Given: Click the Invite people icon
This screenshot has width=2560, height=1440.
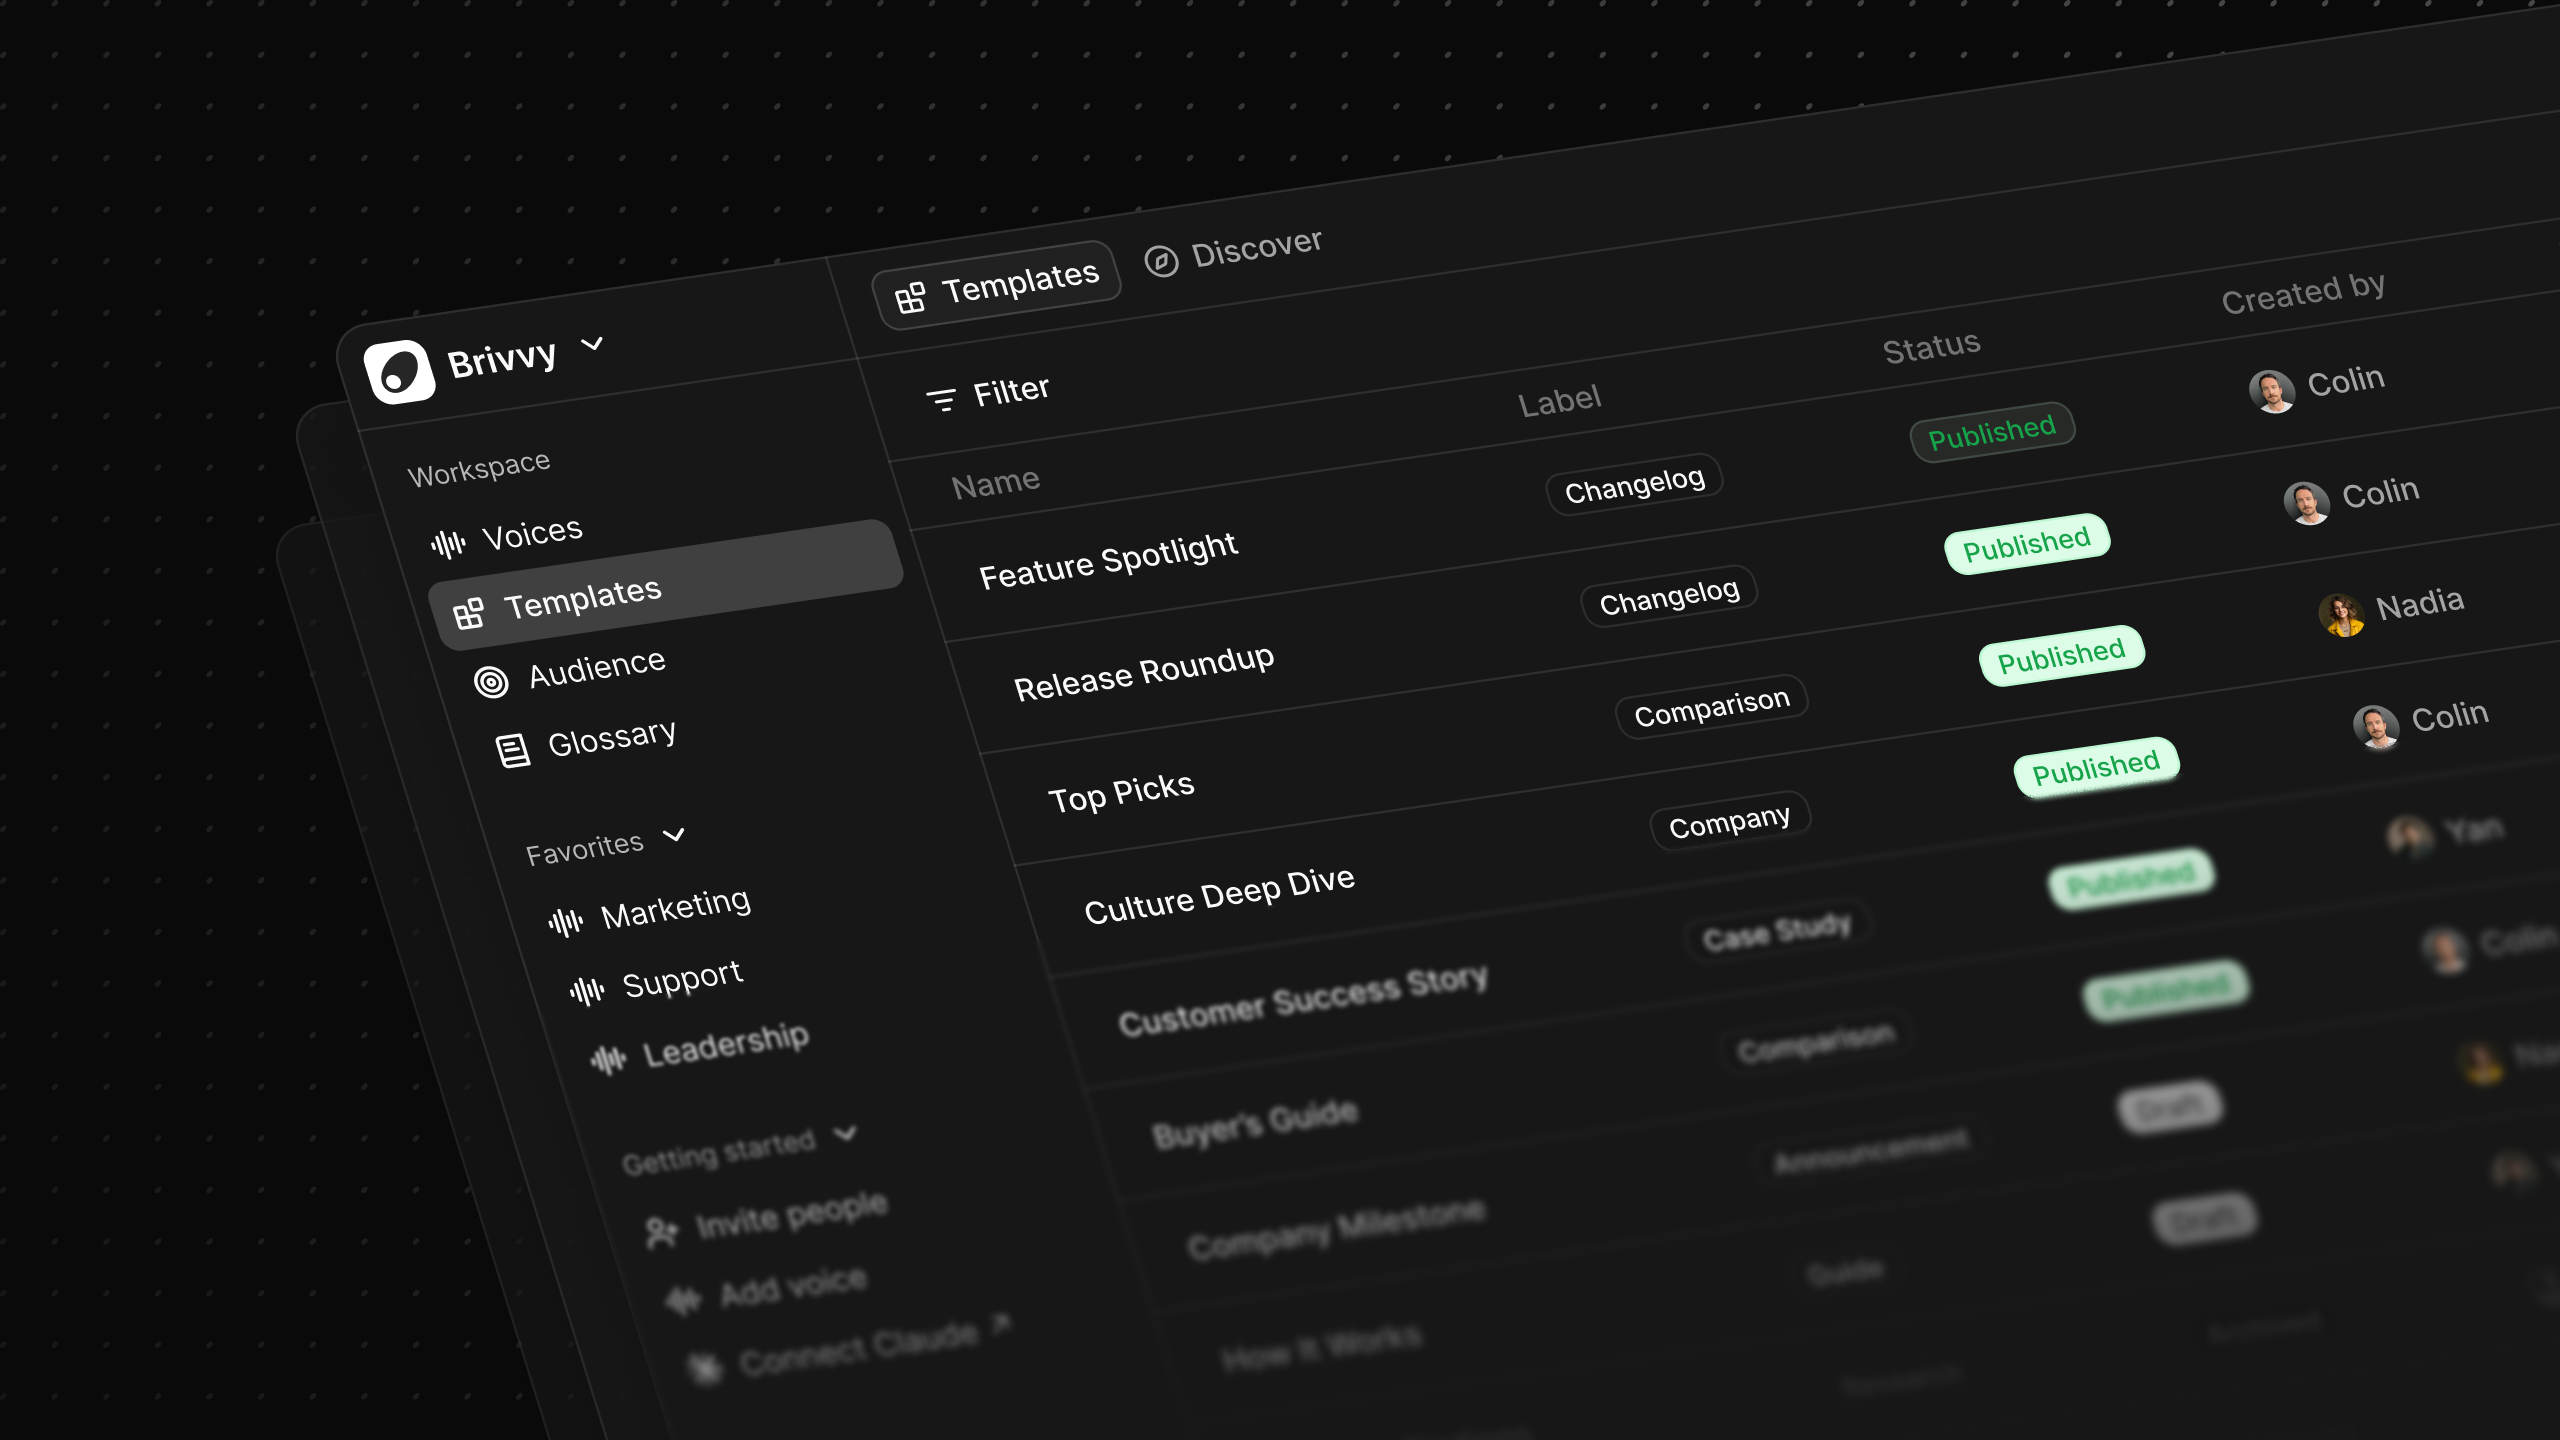Looking at the screenshot, I should click(661, 1232).
